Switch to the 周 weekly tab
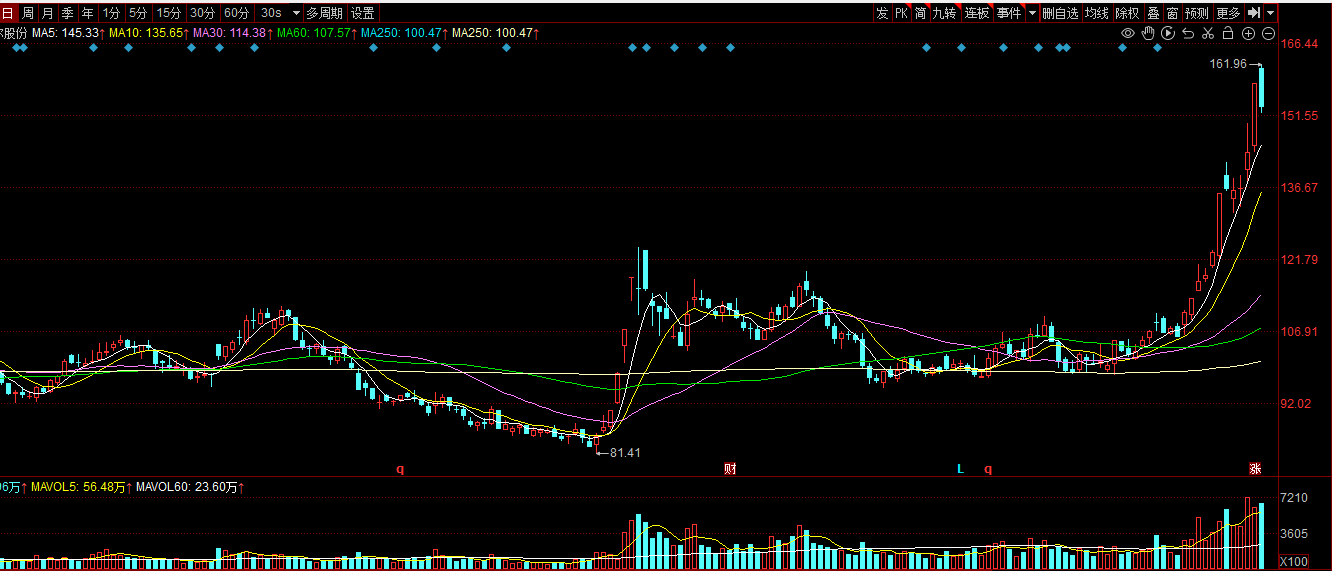Screen dimensions: 1332x571 pyautogui.click(x=28, y=13)
